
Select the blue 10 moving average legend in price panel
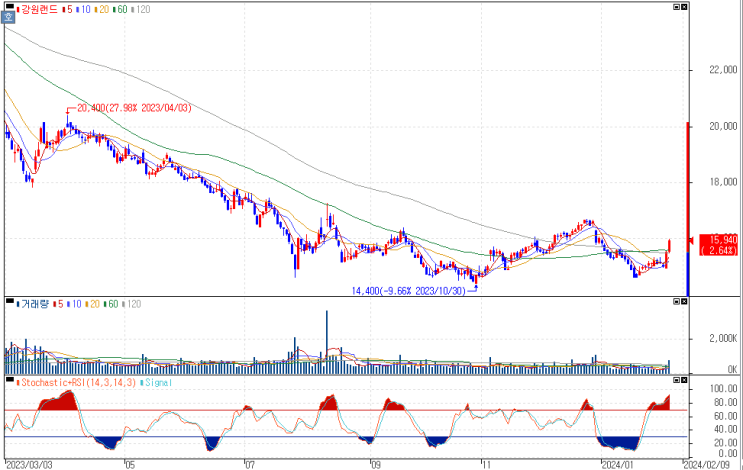85,9
